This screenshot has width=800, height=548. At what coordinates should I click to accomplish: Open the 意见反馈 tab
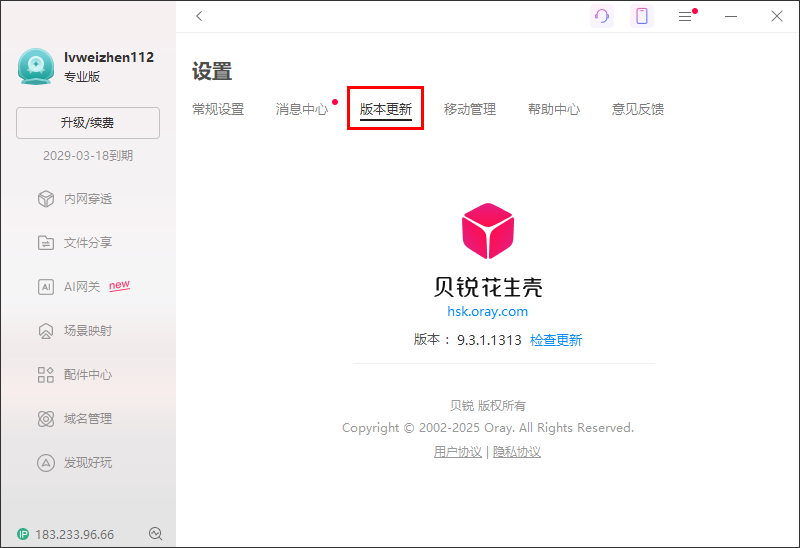coord(637,109)
